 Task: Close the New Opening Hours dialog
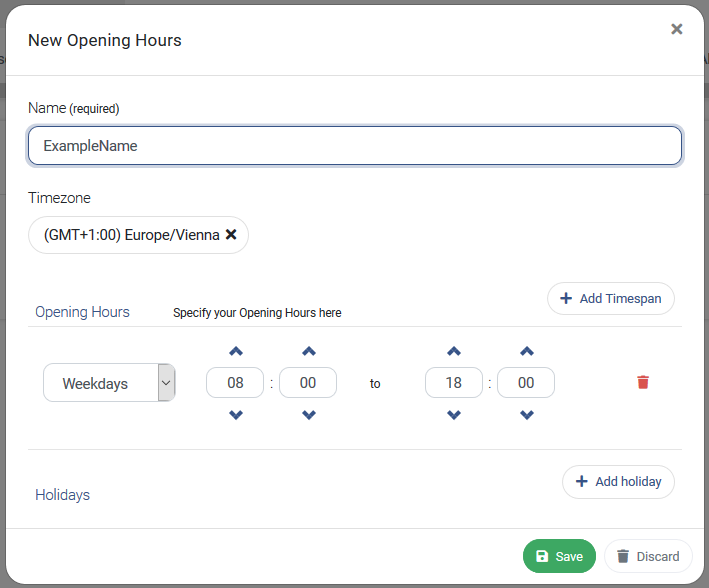[676, 29]
